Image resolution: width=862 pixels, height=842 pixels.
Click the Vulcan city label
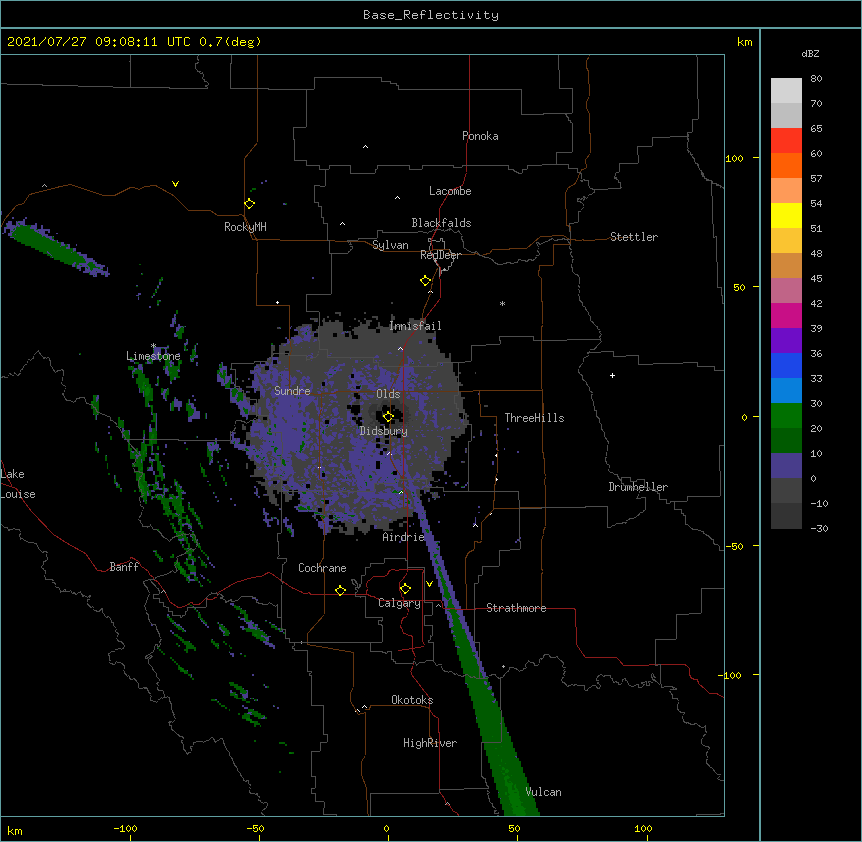[x=543, y=792]
